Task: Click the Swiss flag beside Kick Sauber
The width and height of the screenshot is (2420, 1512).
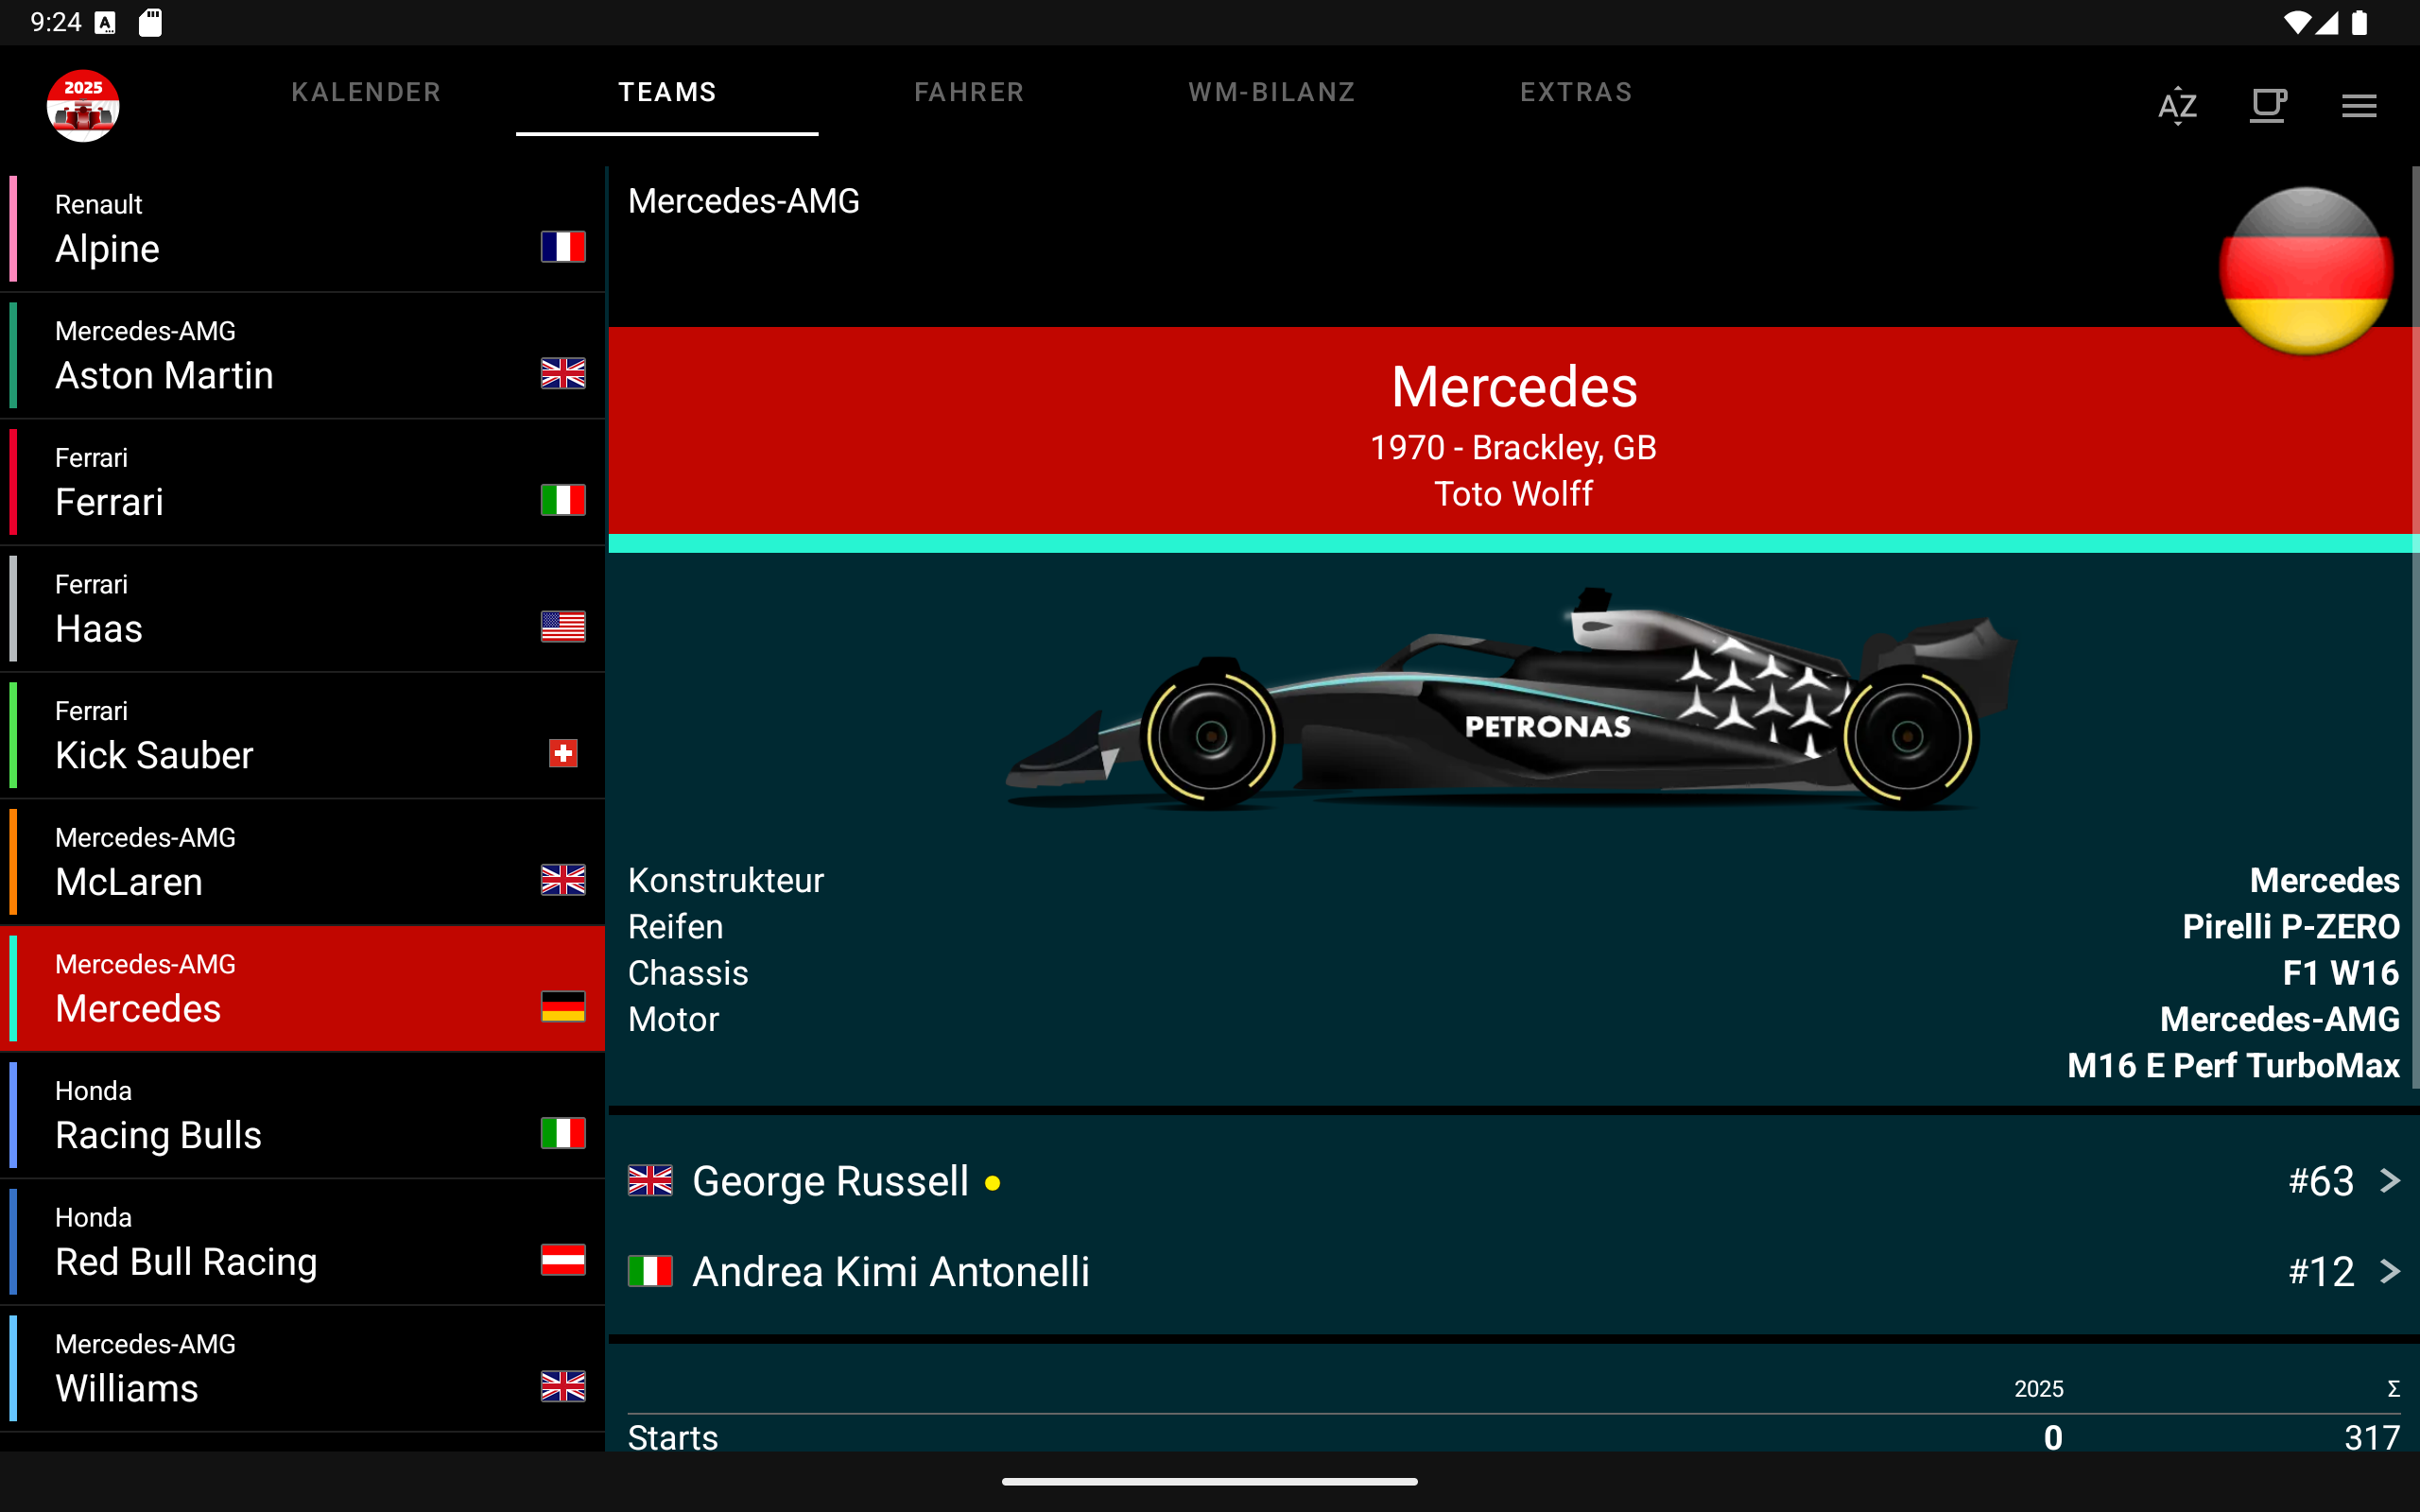Action: point(563,753)
